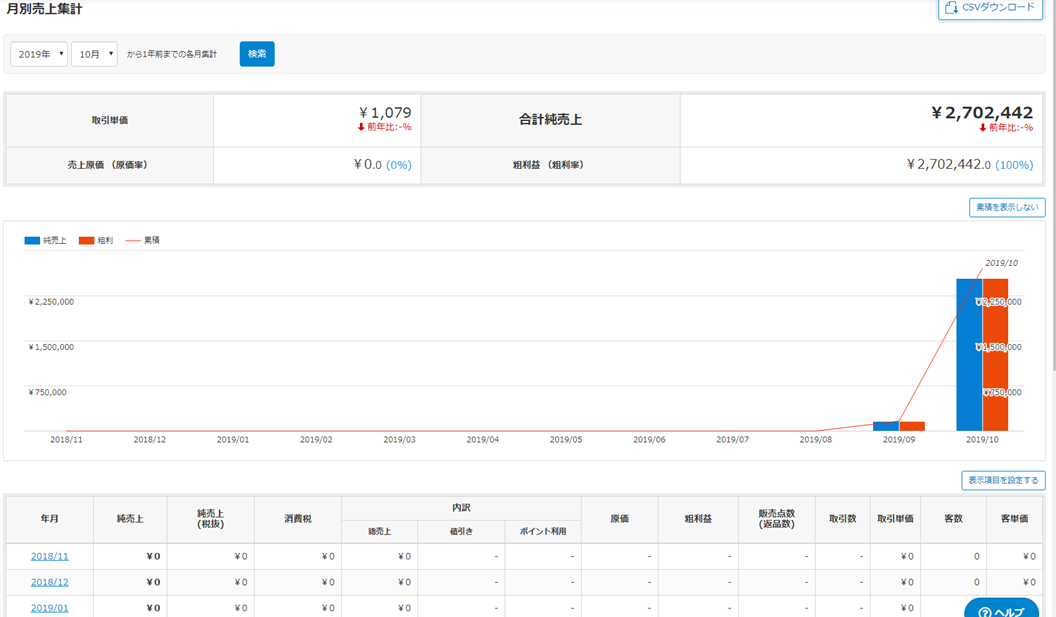Image resolution: width=1056 pixels, height=617 pixels.
Task: Toggle the 粗利 legend series
Action: 97,241
